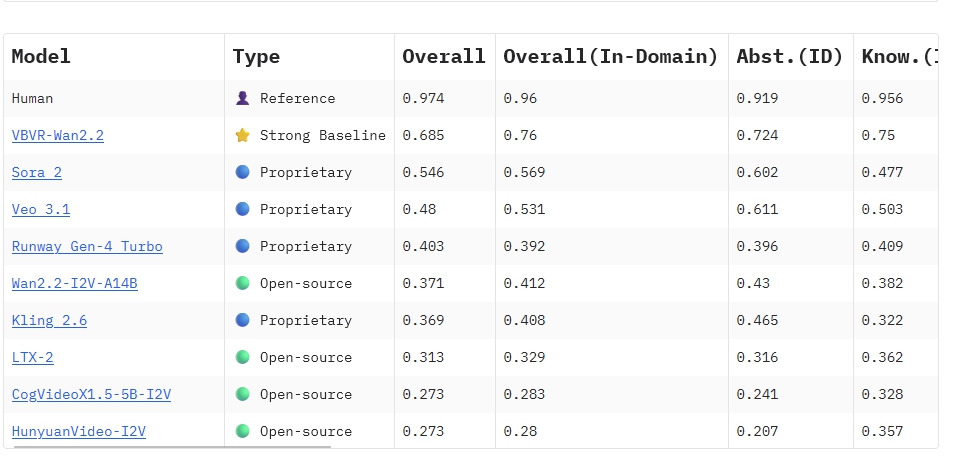
Task: Select Human's Overall value 0.974
Action: pyautogui.click(x=423, y=98)
